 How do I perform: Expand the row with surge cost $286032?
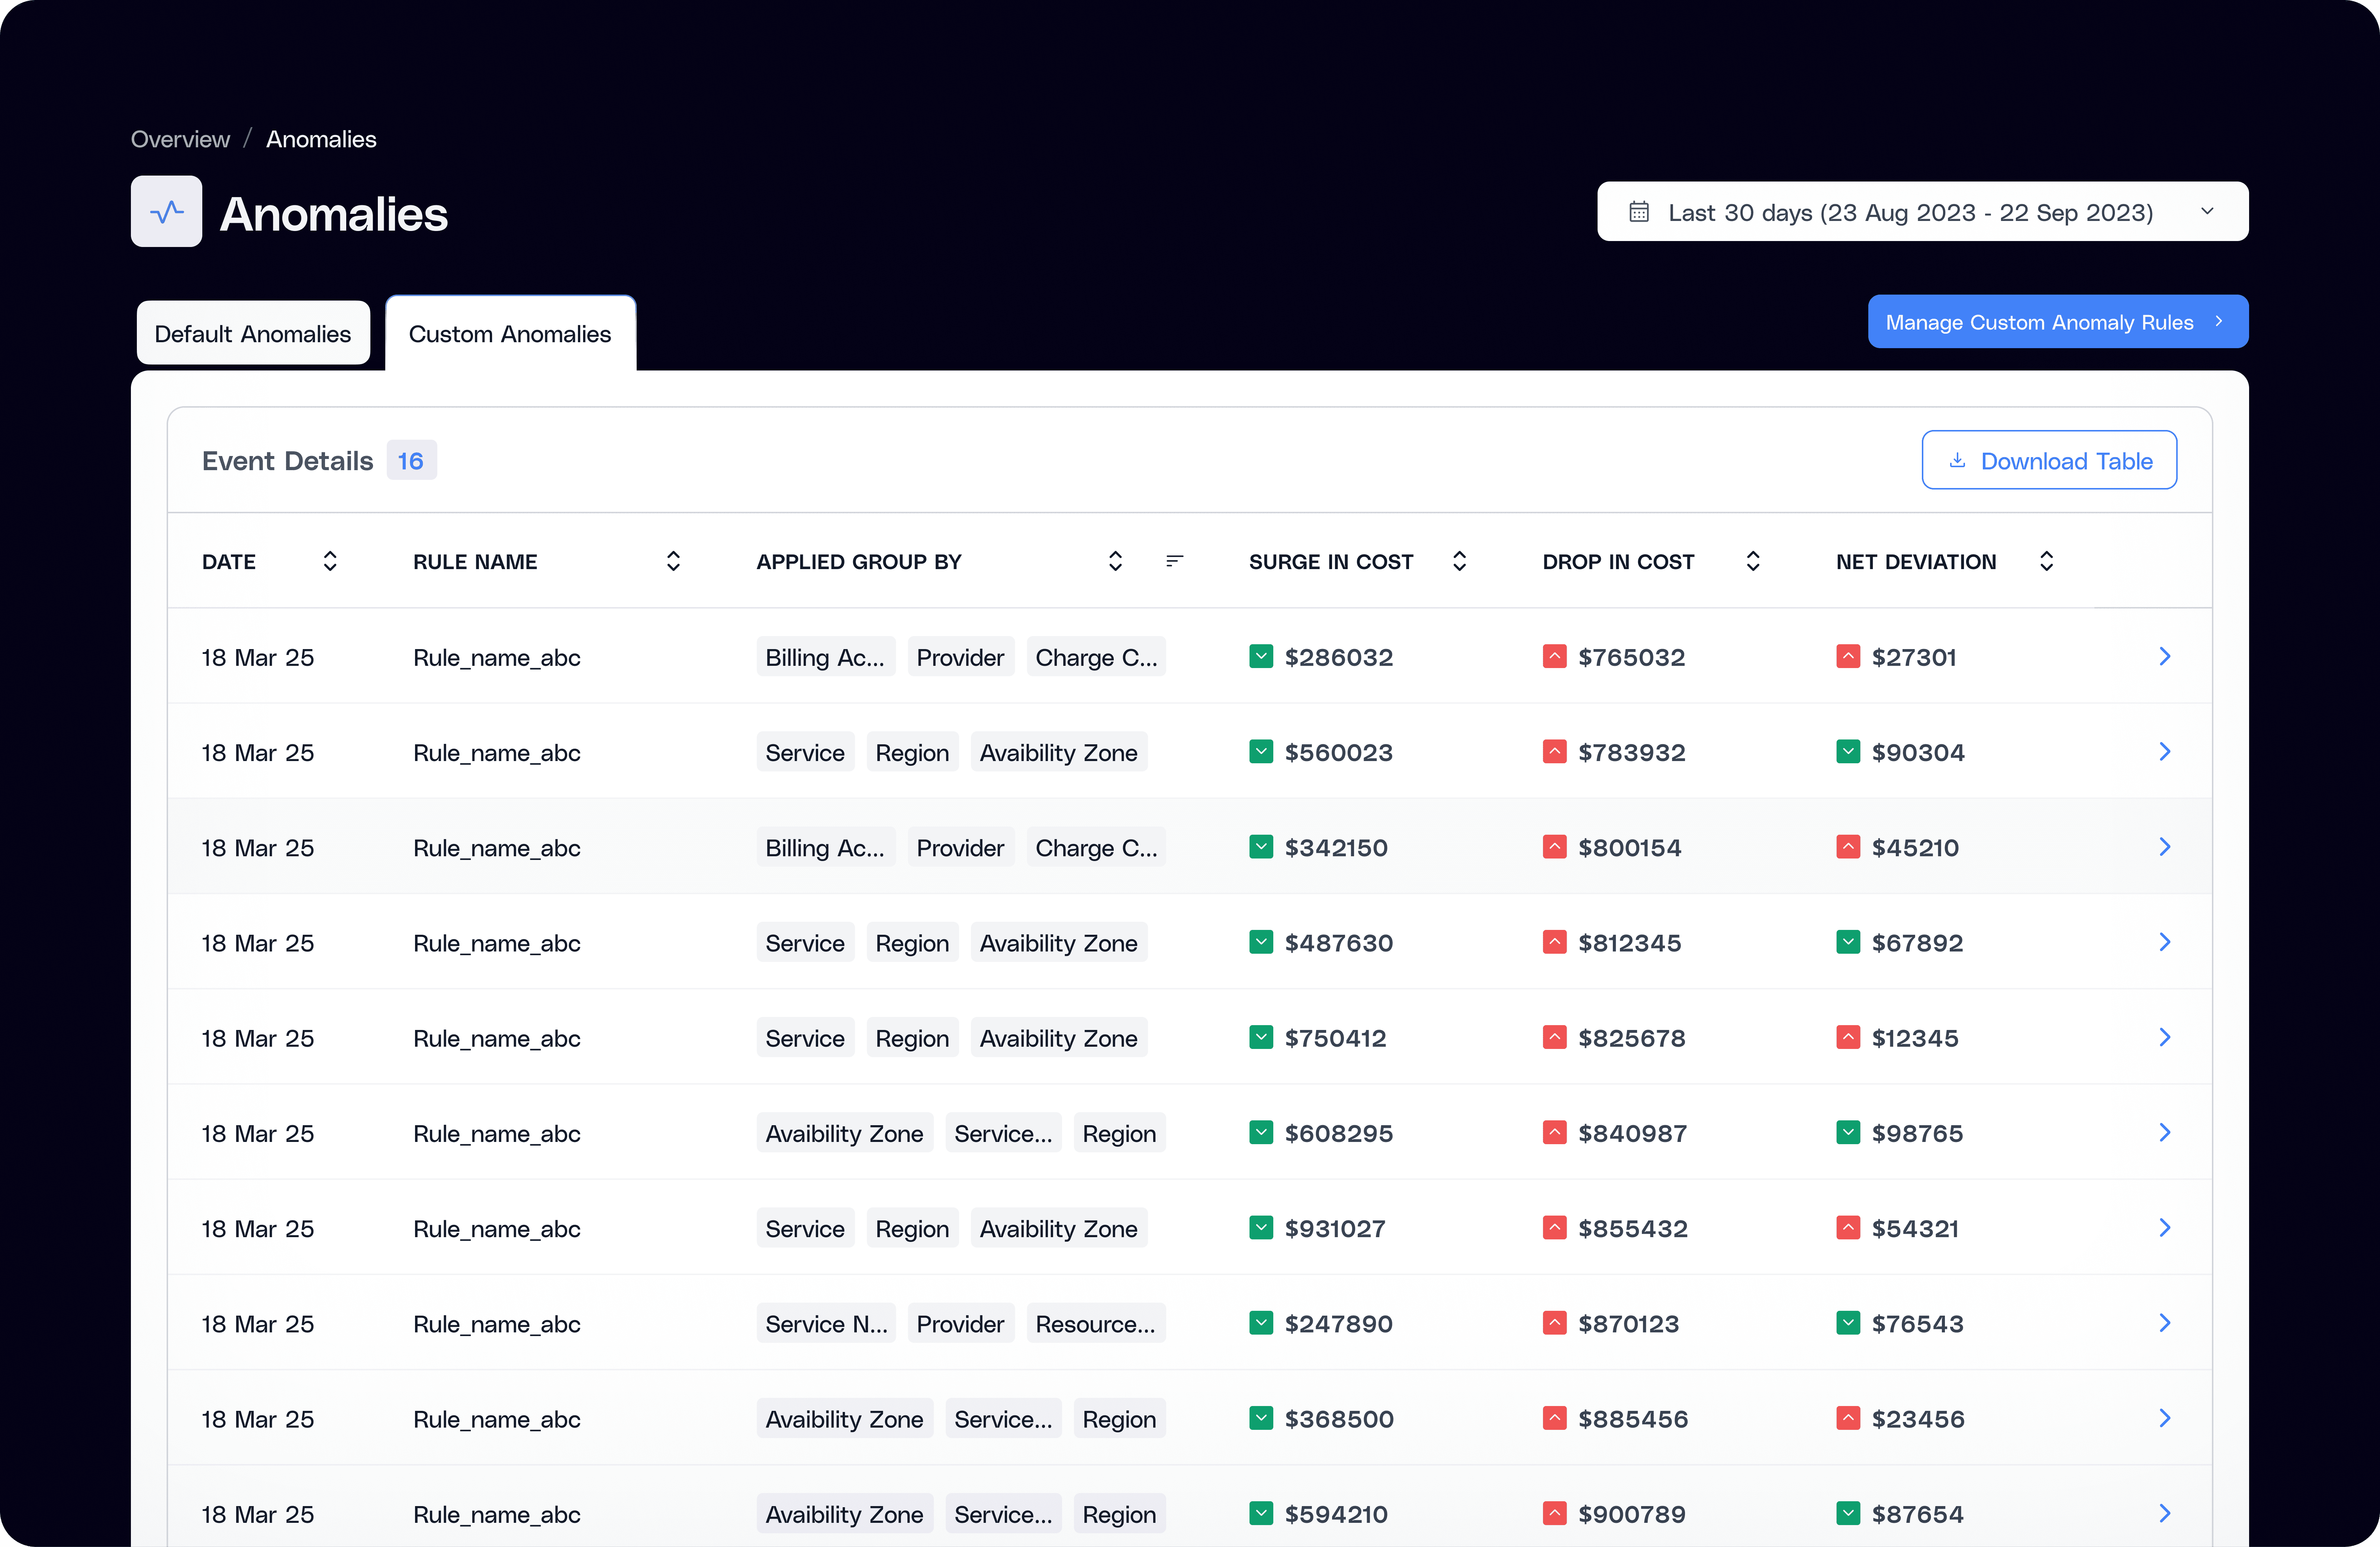pyautogui.click(x=2164, y=657)
